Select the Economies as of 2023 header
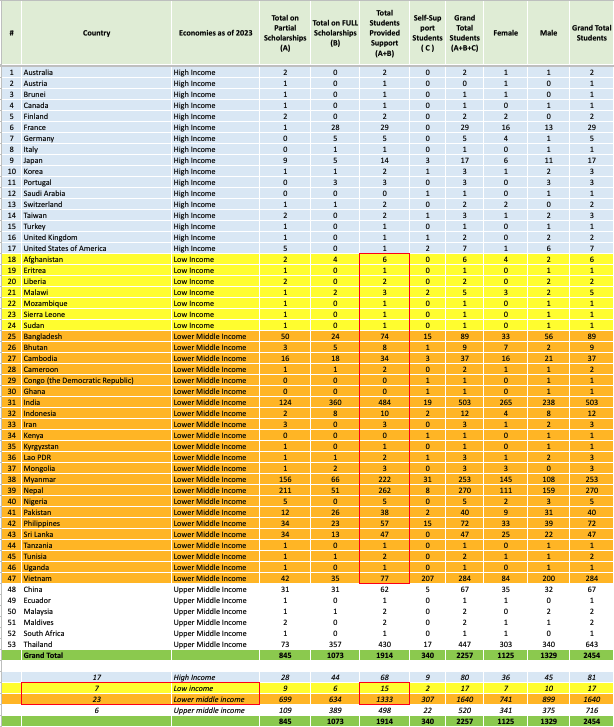This screenshot has width=614, height=727. (x=215, y=33)
